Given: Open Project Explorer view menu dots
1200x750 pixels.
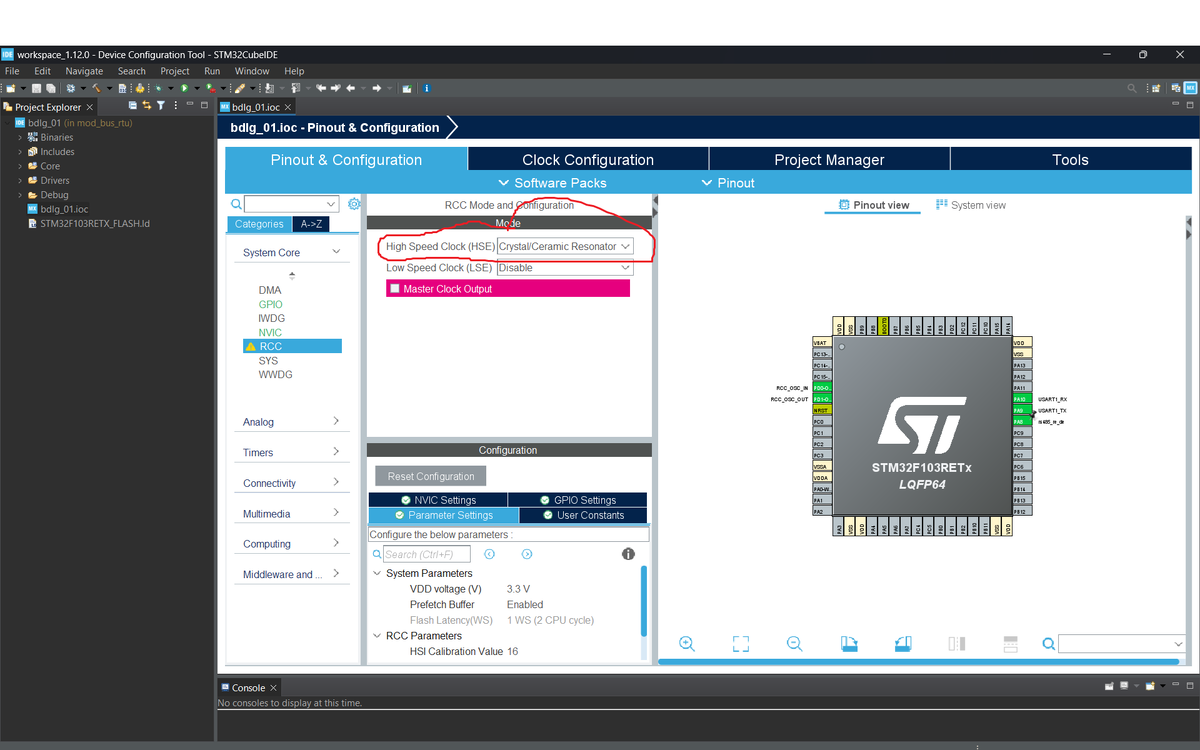Looking at the screenshot, I should (x=176, y=106).
